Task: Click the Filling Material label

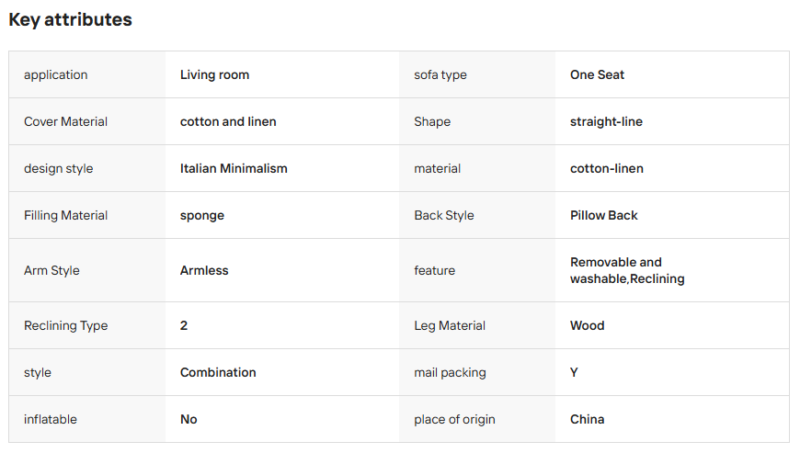Action: point(66,215)
